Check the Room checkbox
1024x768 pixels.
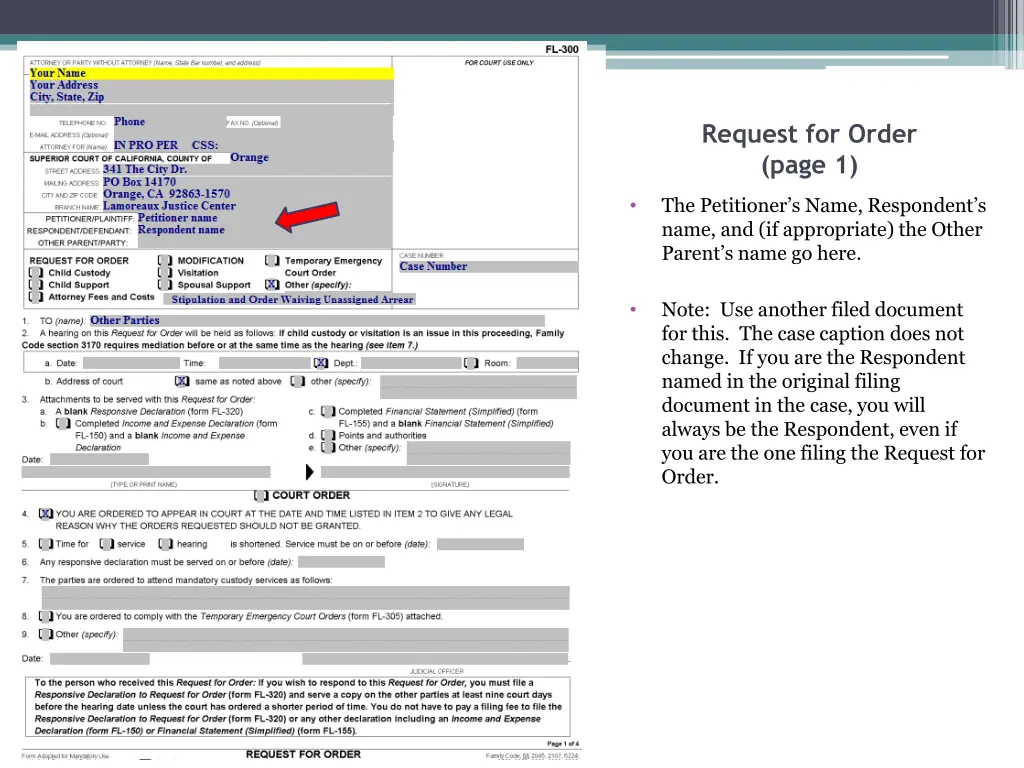[x=471, y=363]
